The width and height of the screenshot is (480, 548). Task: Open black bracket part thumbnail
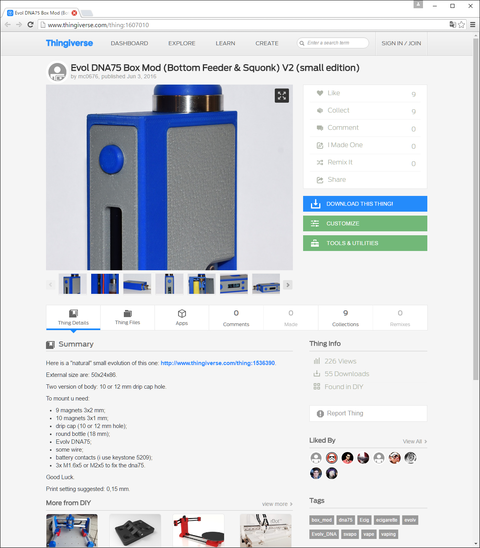[x=135, y=531]
